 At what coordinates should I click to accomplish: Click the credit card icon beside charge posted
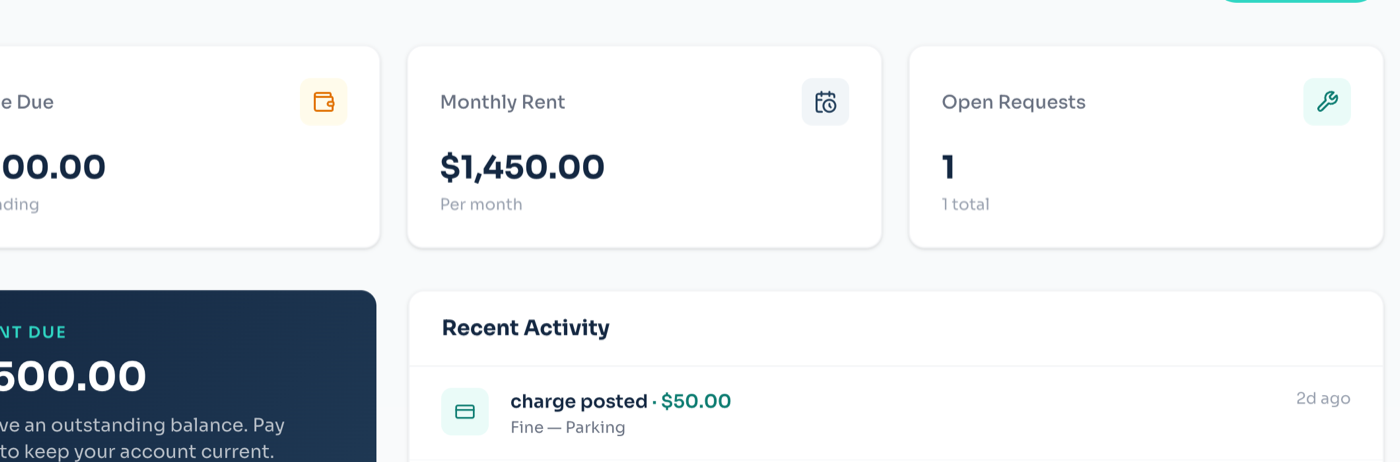[465, 412]
